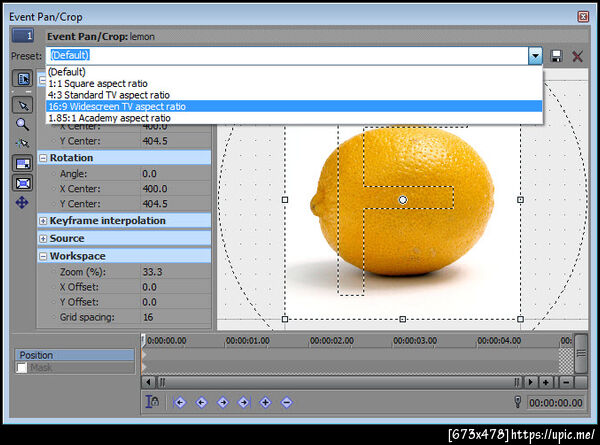
Task: Select the Zoom magnifier tool
Action: 22,124
